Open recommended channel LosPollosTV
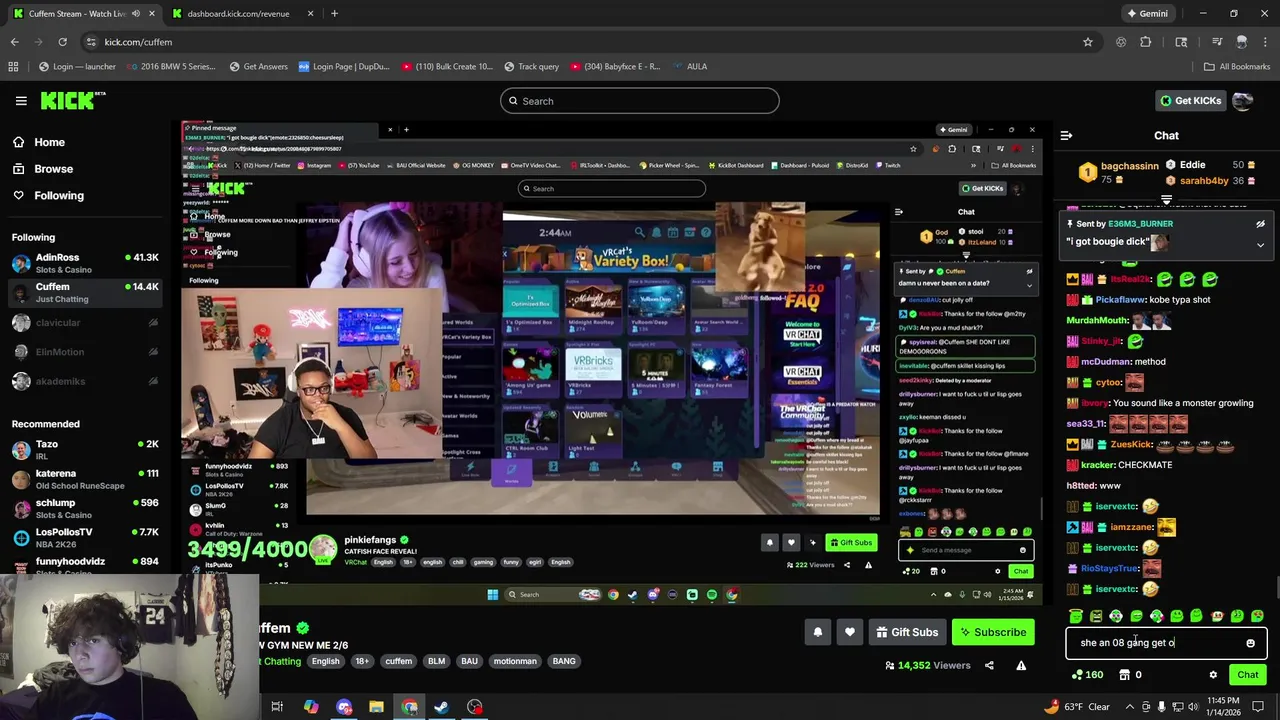 85,537
